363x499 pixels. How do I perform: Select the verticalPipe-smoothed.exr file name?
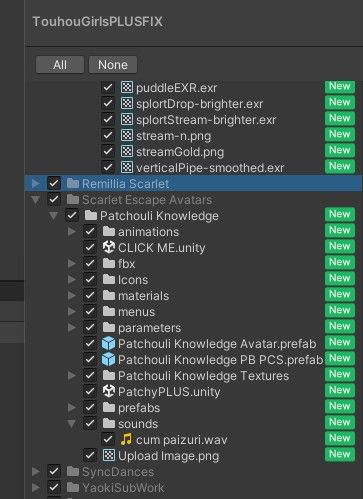click(x=210, y=168)
